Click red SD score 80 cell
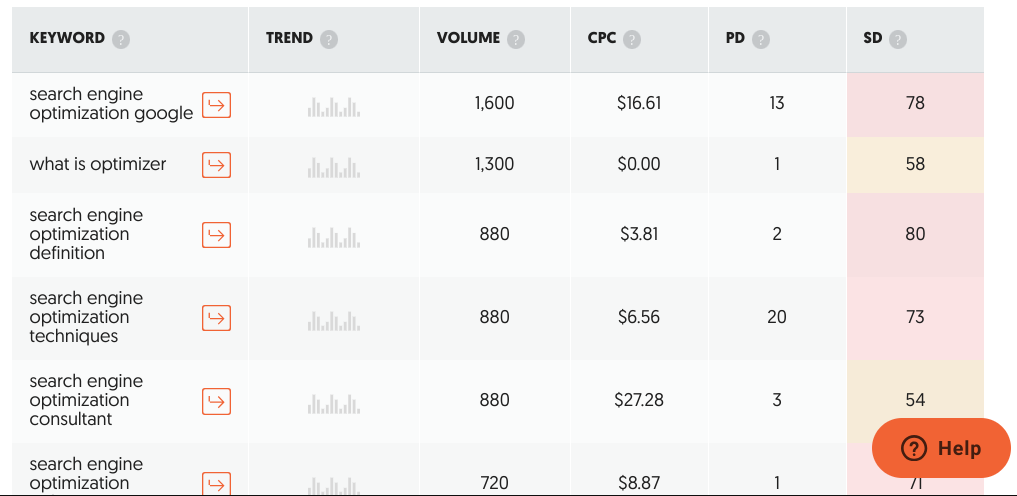Screen dimensions: 1017x496 tap(915, 235)
